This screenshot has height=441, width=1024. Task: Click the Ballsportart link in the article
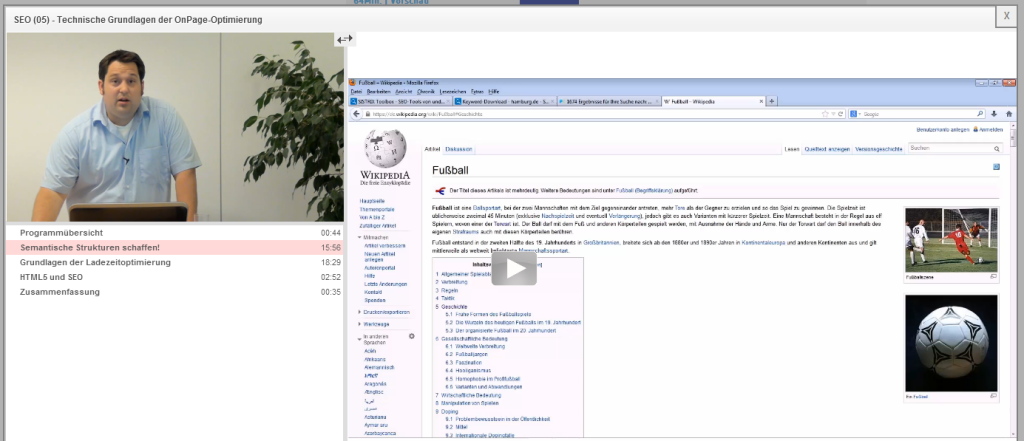[487, 207]
